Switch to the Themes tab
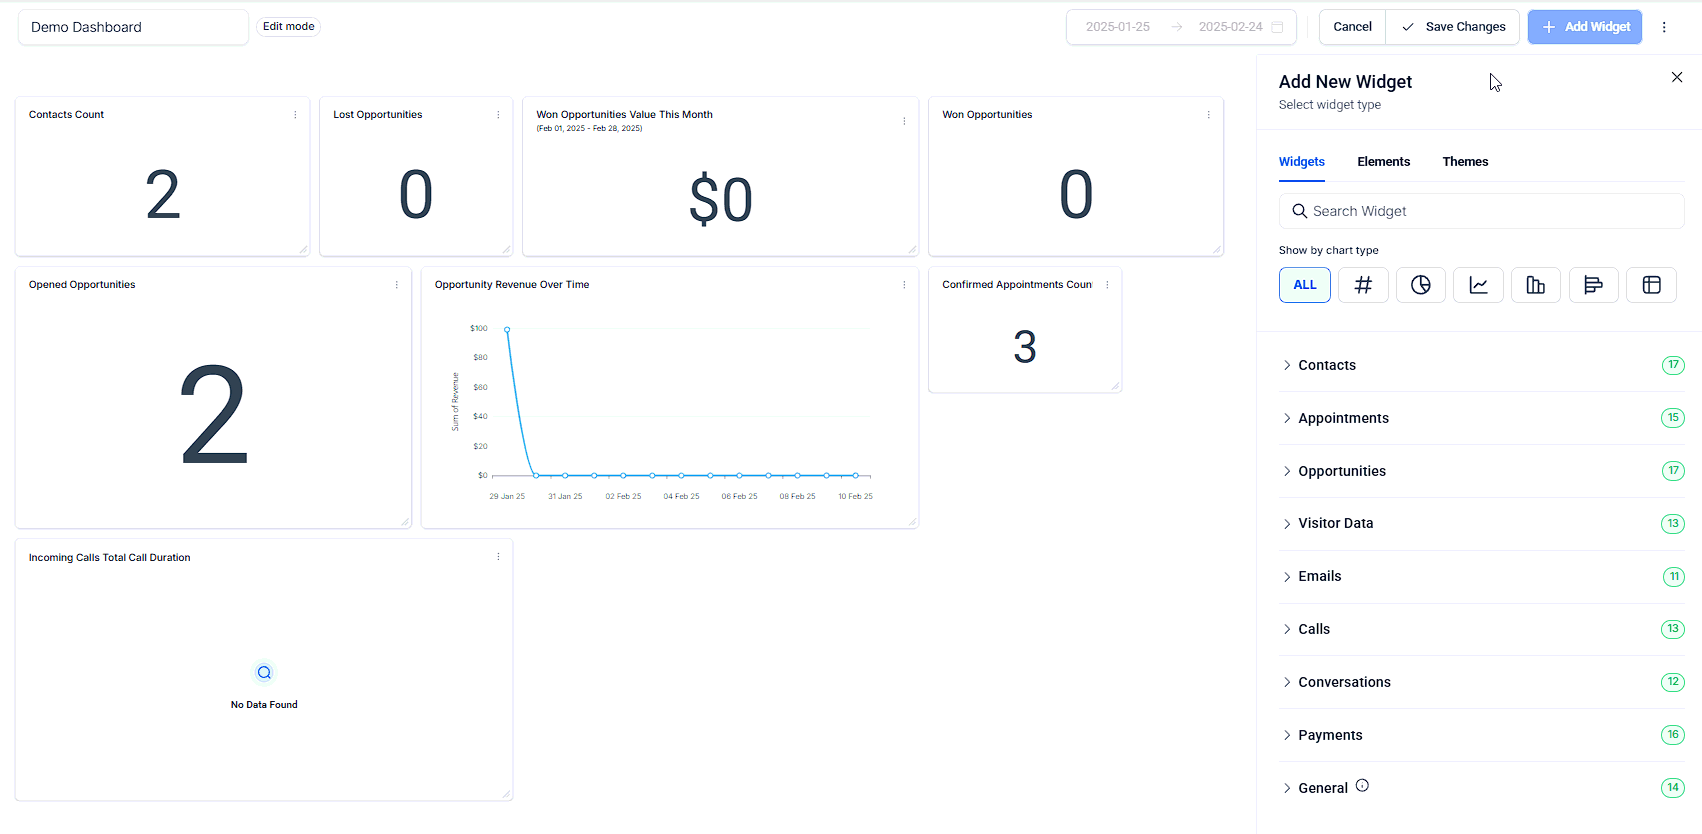This screenshot has width=1702, height=834. click(1465, 162)
